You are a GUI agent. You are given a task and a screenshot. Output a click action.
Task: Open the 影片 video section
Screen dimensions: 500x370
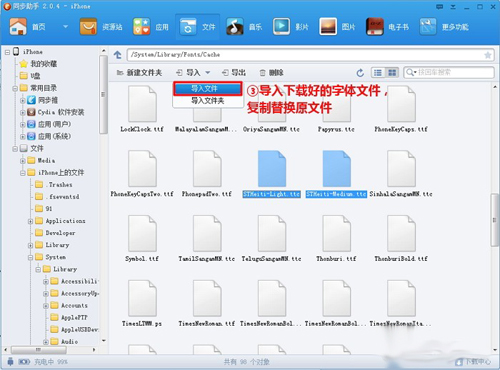coord(281,27)
